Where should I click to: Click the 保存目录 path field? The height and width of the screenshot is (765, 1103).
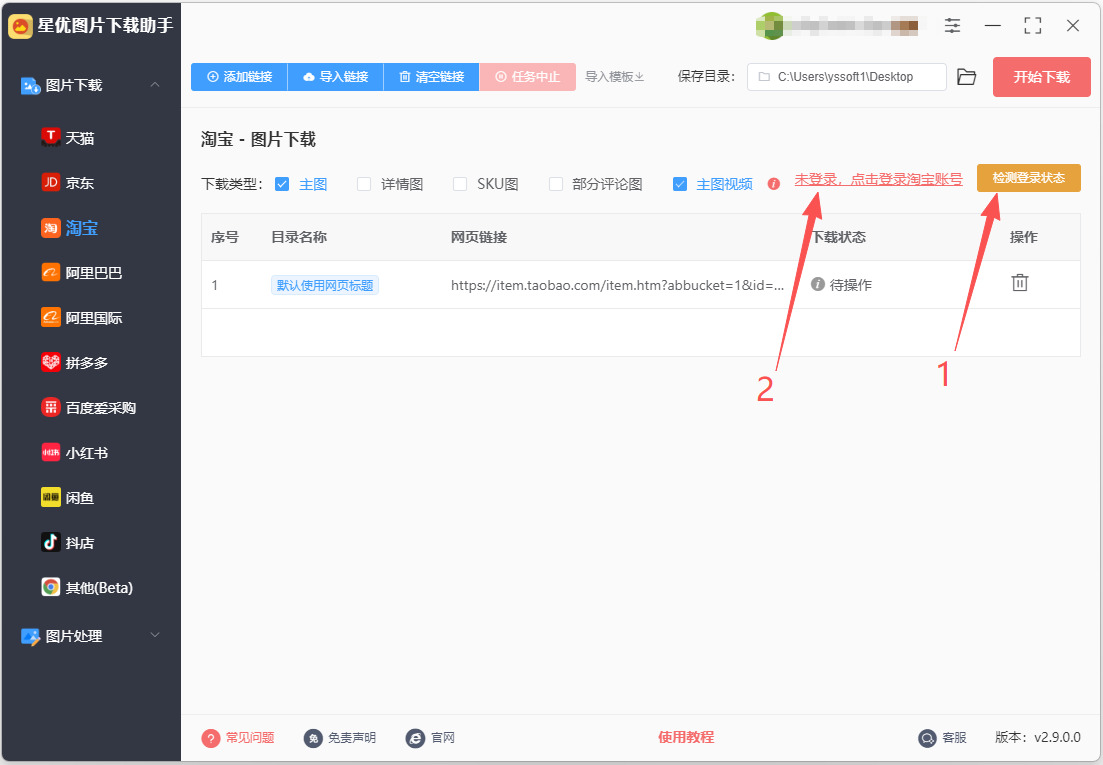coord(847,77)
